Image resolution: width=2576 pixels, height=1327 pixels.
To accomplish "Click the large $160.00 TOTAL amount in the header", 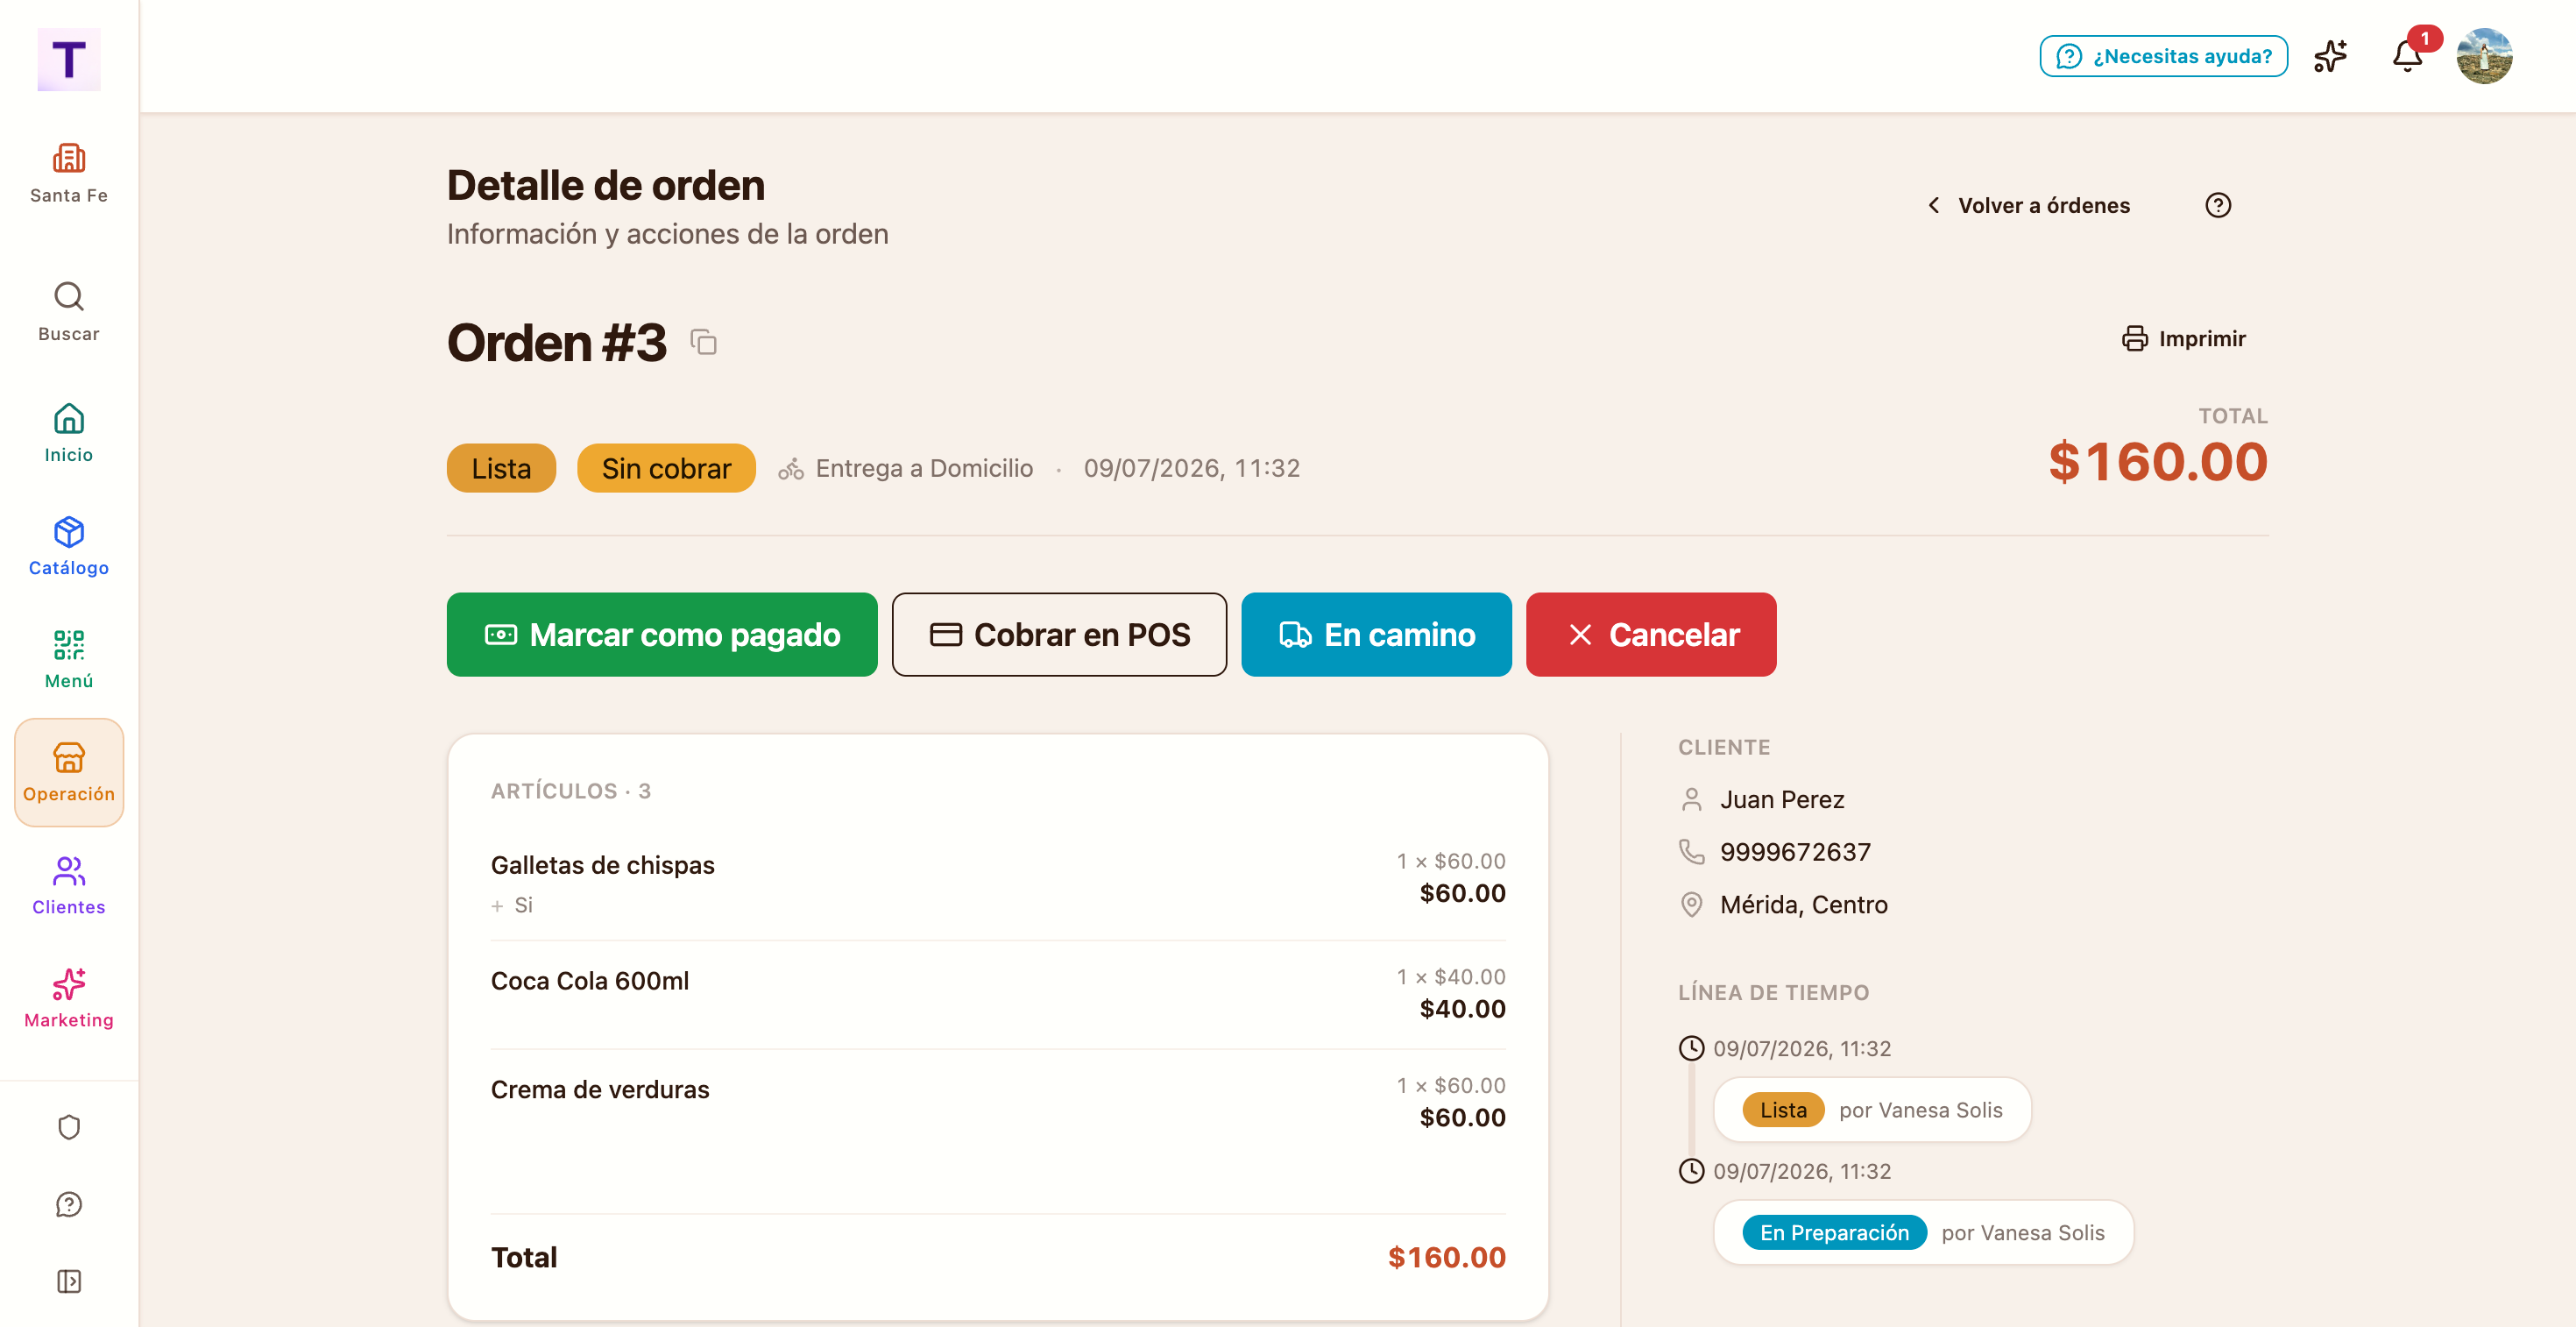I will coord(2158,462).
